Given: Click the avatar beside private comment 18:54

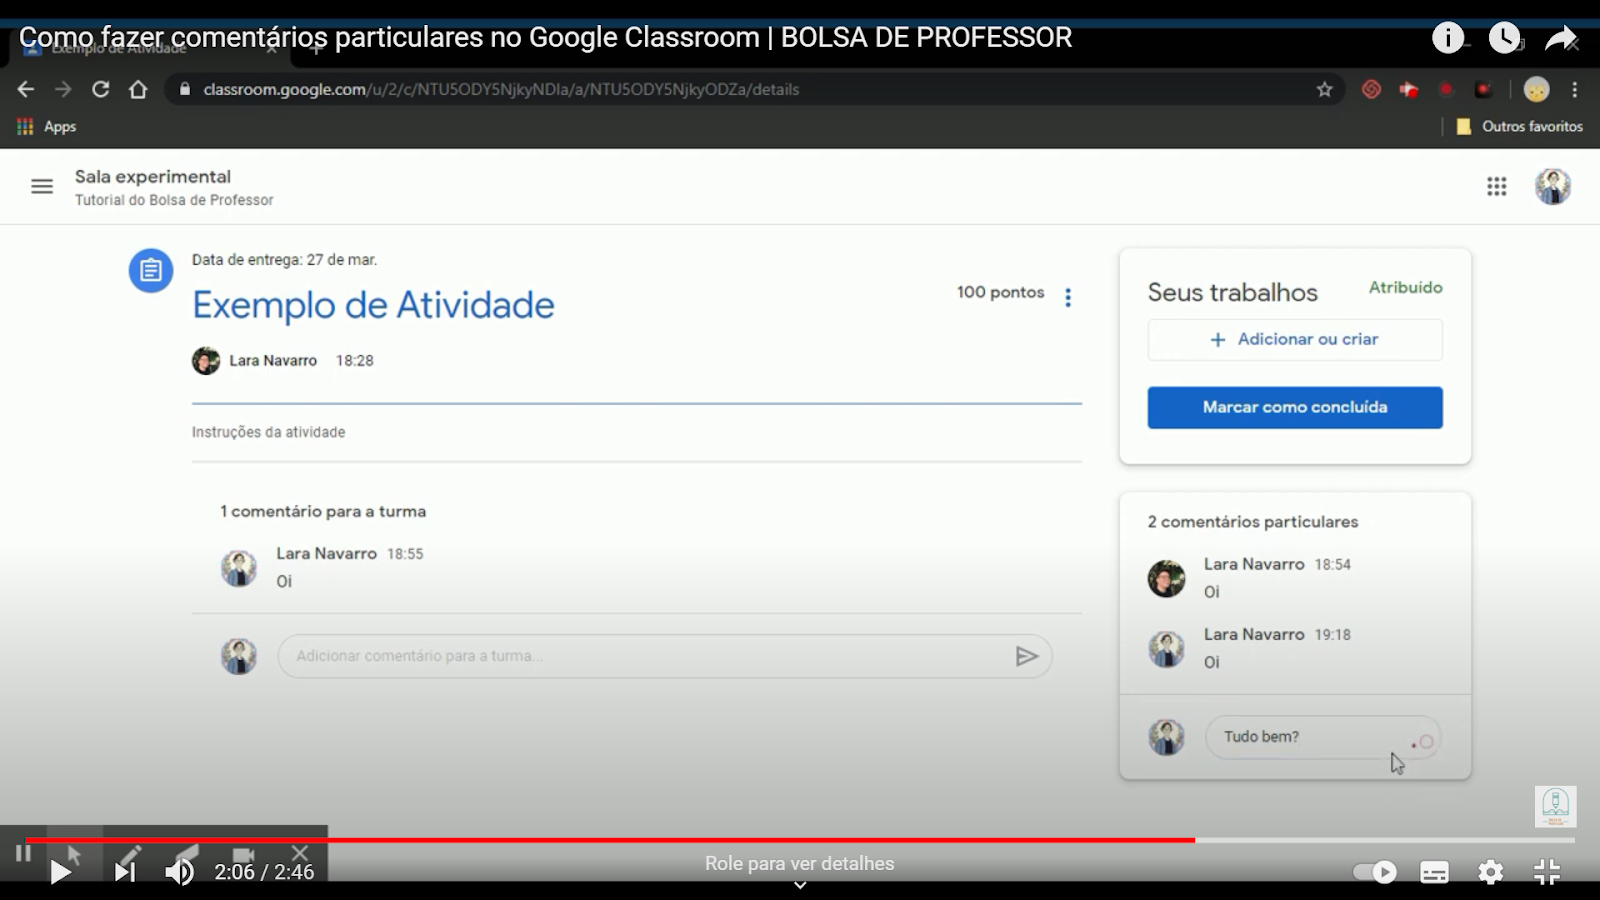Looking at the screenshot, I should [x=1166, y=578].
